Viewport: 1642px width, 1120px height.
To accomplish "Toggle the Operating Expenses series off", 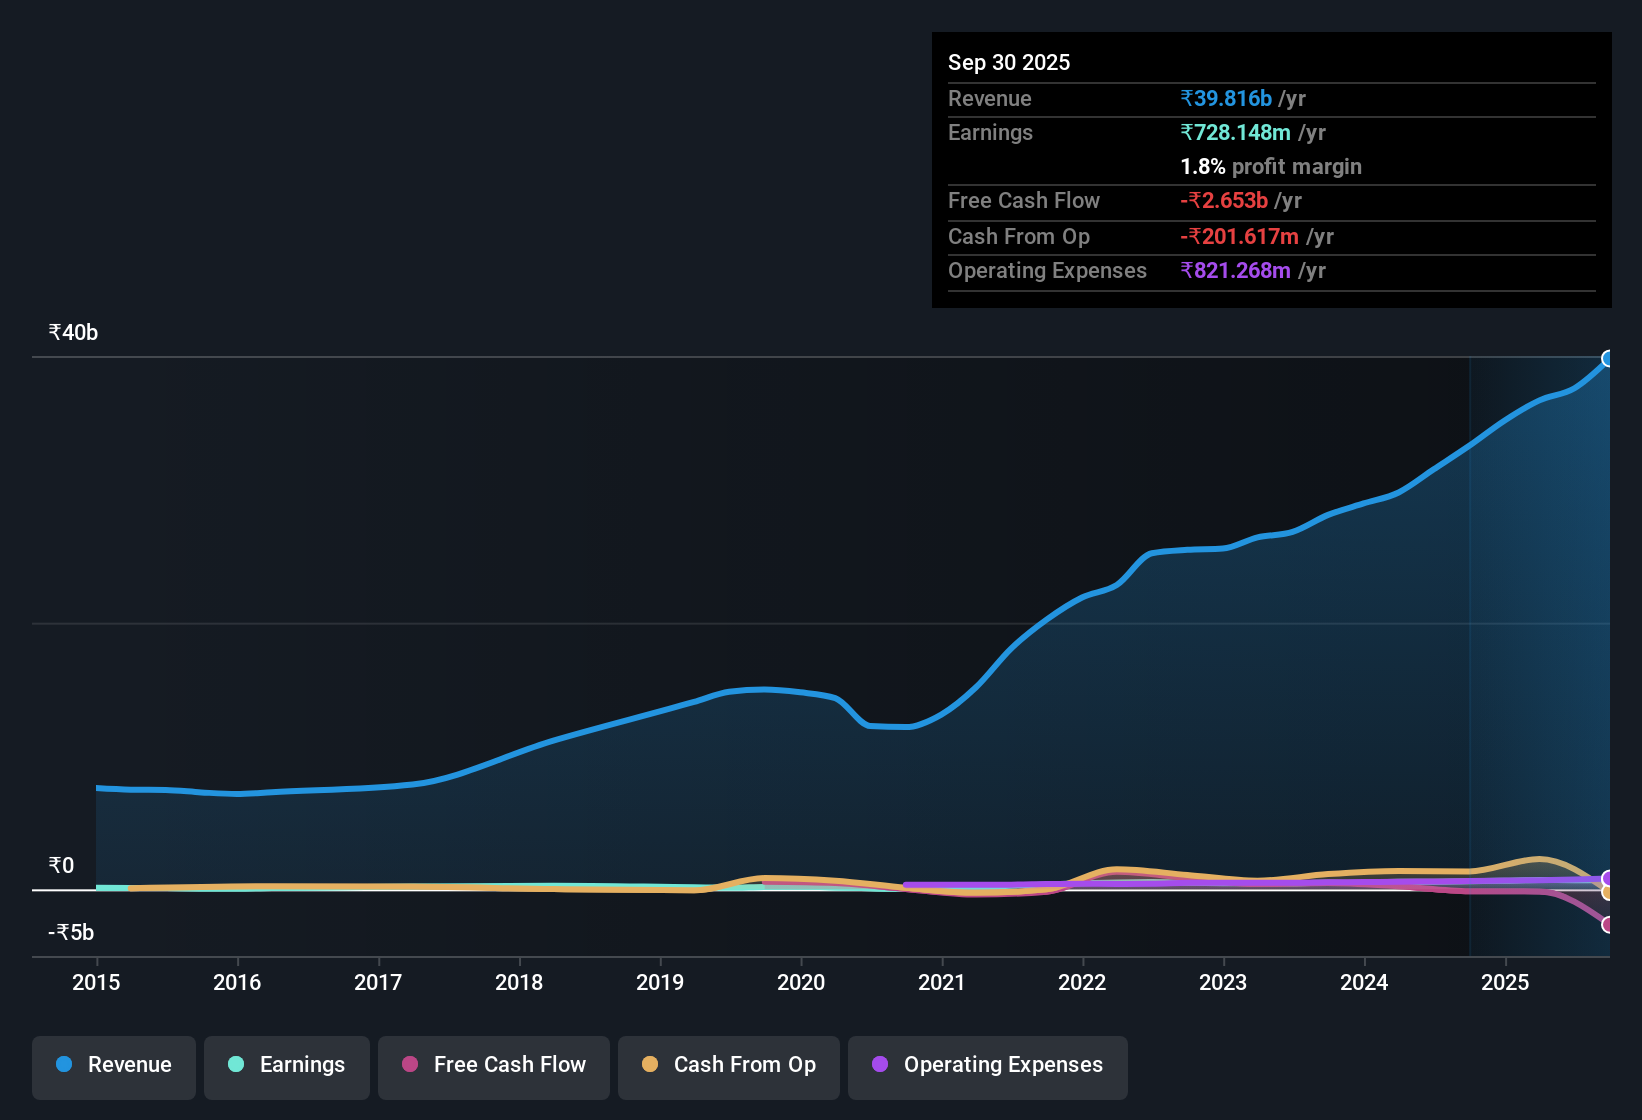I will tap(987, 1065).
